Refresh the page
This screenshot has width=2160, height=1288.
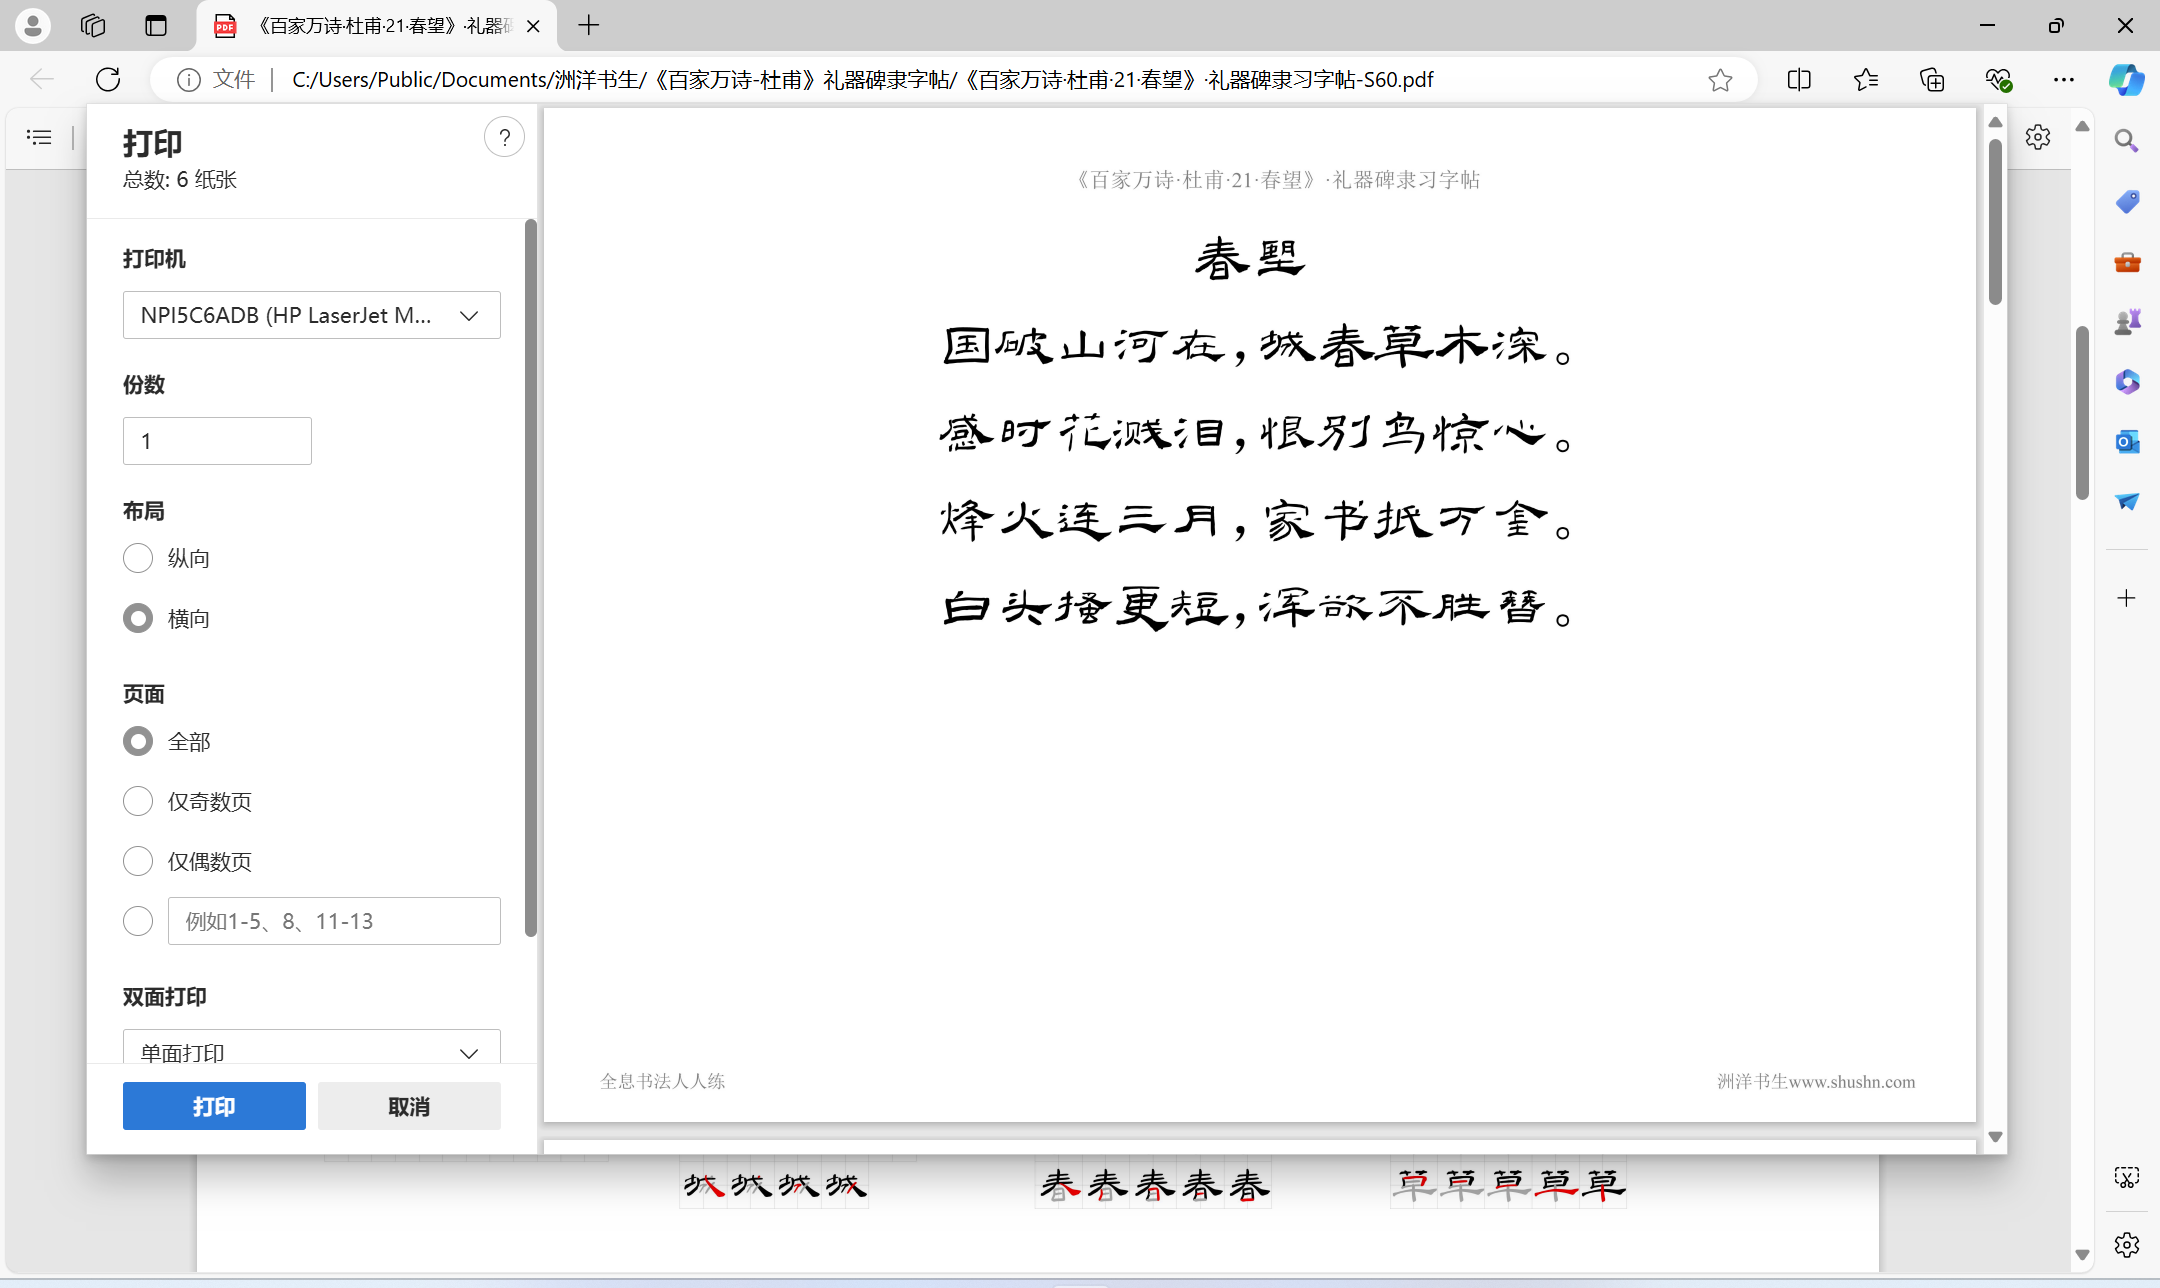click(108, 79)
